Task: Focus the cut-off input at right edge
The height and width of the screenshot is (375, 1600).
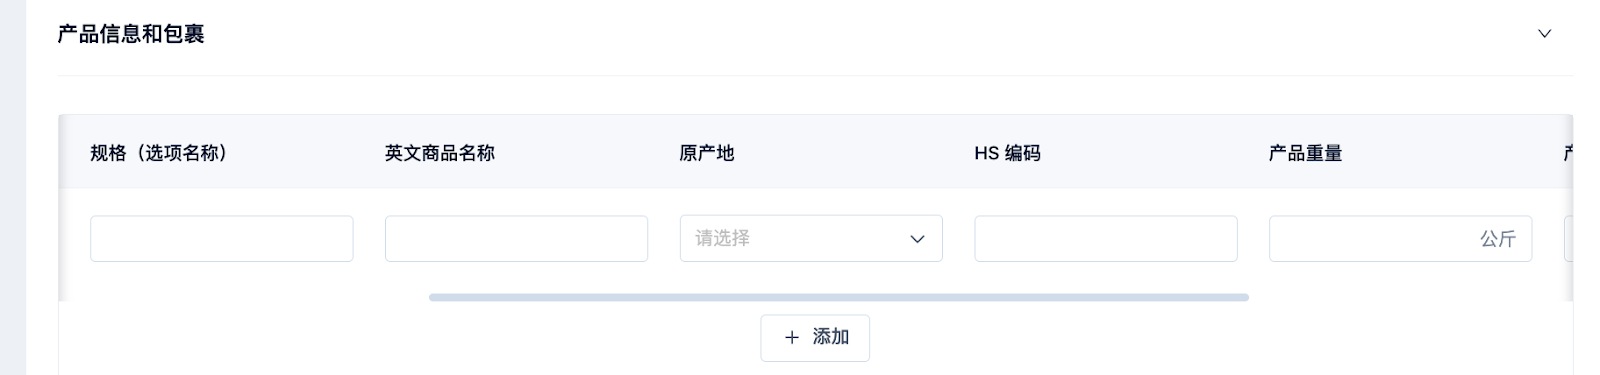Action: click(x=1568, y=239)
